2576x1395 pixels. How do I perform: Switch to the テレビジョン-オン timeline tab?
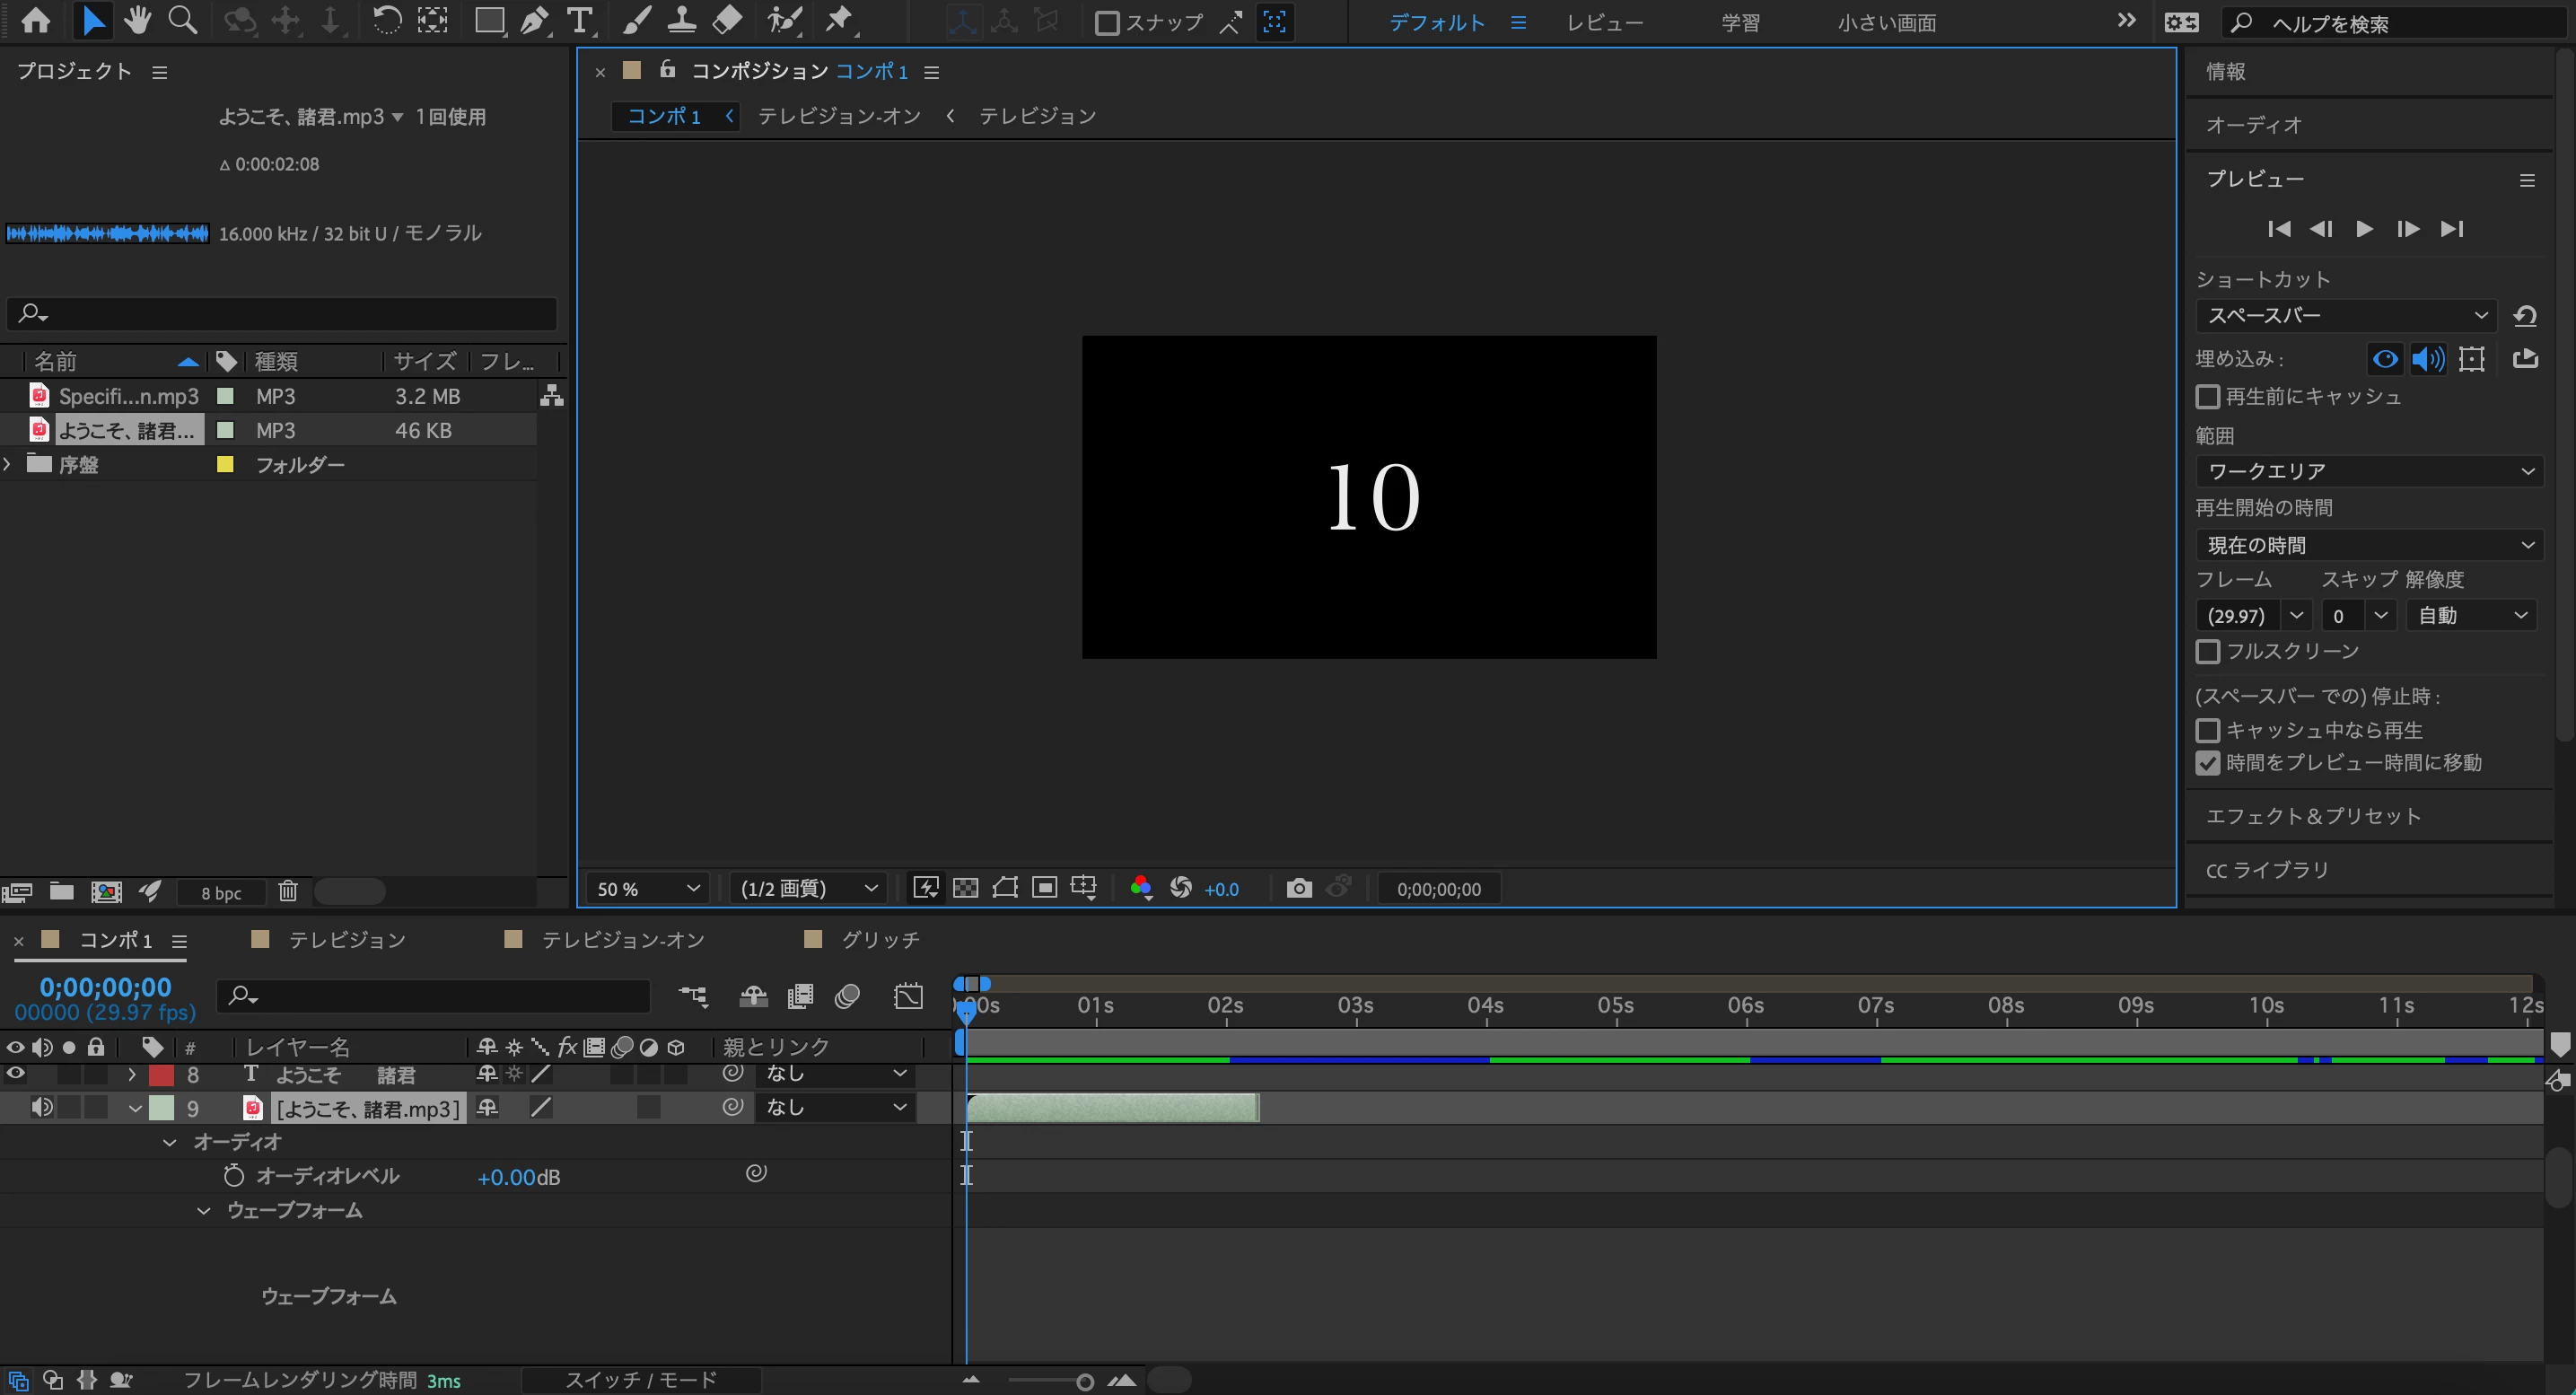point(622,940)
